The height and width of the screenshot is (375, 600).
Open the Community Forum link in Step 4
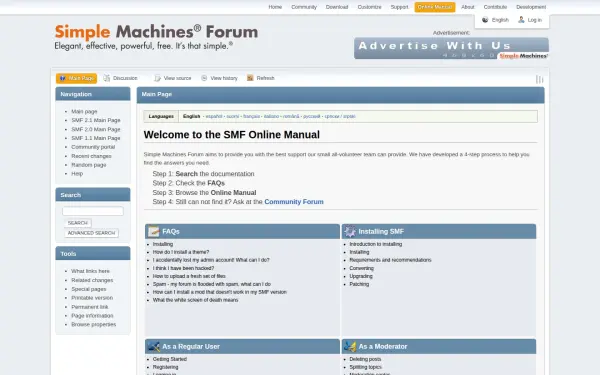pyautogui.click(x=294, y=202)
